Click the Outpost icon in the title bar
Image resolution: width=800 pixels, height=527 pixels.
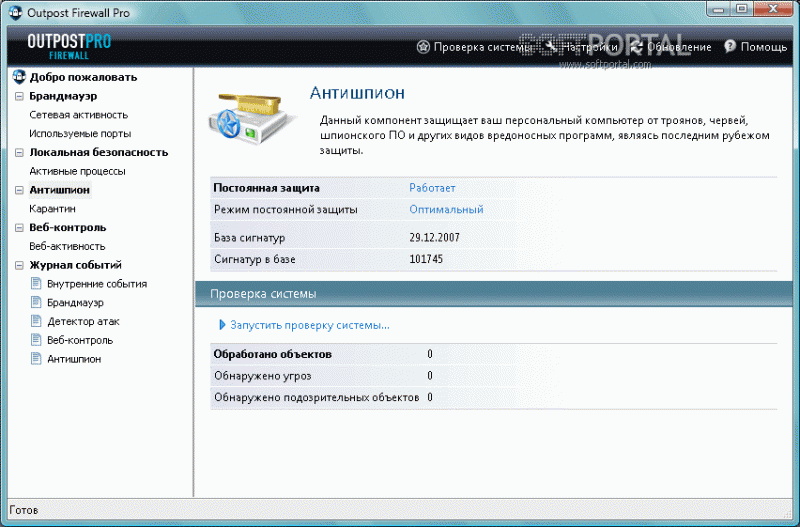point(15,12)
